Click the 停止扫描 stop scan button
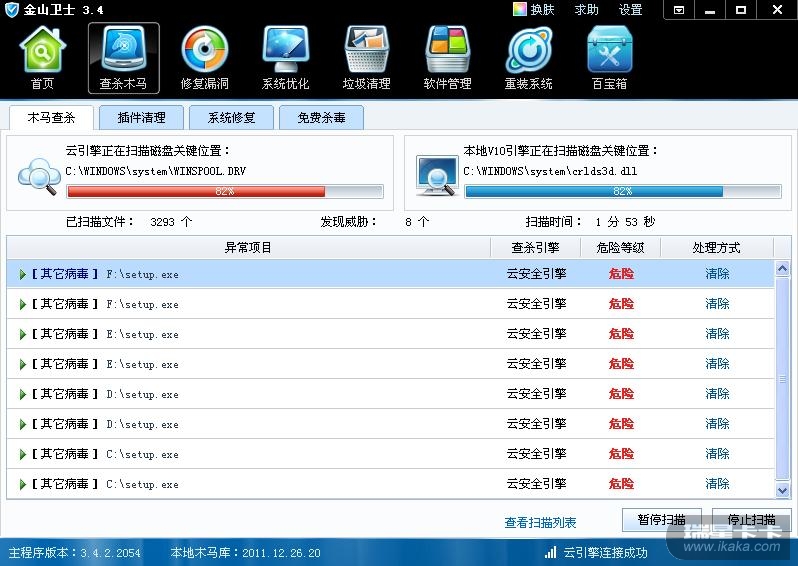 coord(751,520)
